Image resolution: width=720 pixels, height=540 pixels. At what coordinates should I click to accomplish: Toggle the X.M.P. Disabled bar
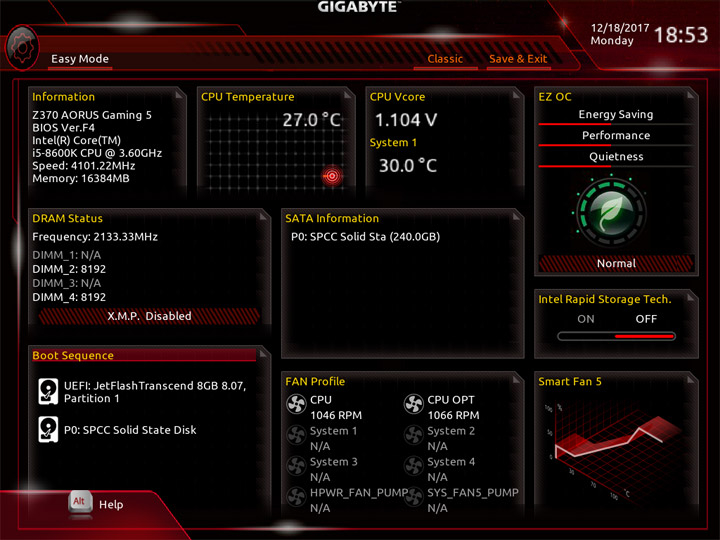point(149,316)
